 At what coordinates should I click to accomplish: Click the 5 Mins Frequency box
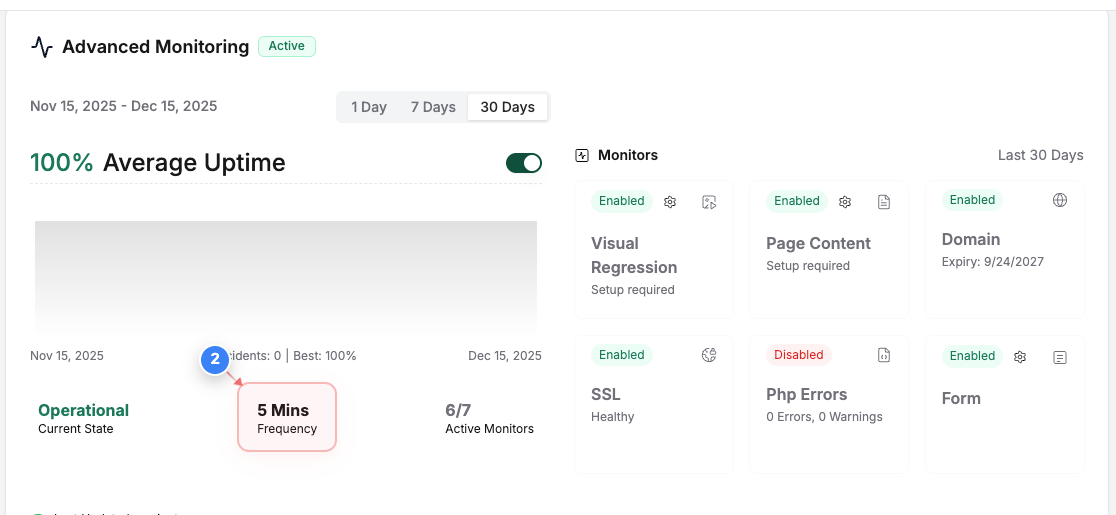pyautogui.click(x=287, y=418)
